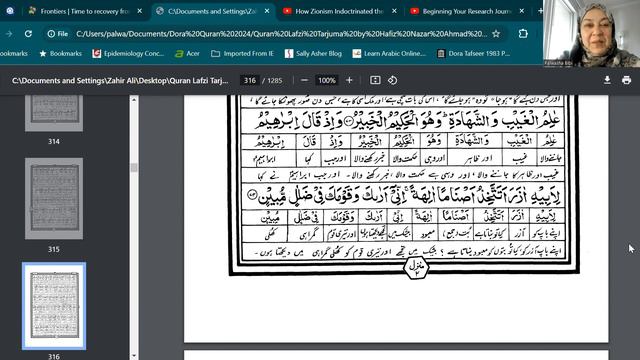Image resolution: width=640 pixels, height=360 pixels.
Task: Close the Frontiers tab
Action: click(140, 11)
